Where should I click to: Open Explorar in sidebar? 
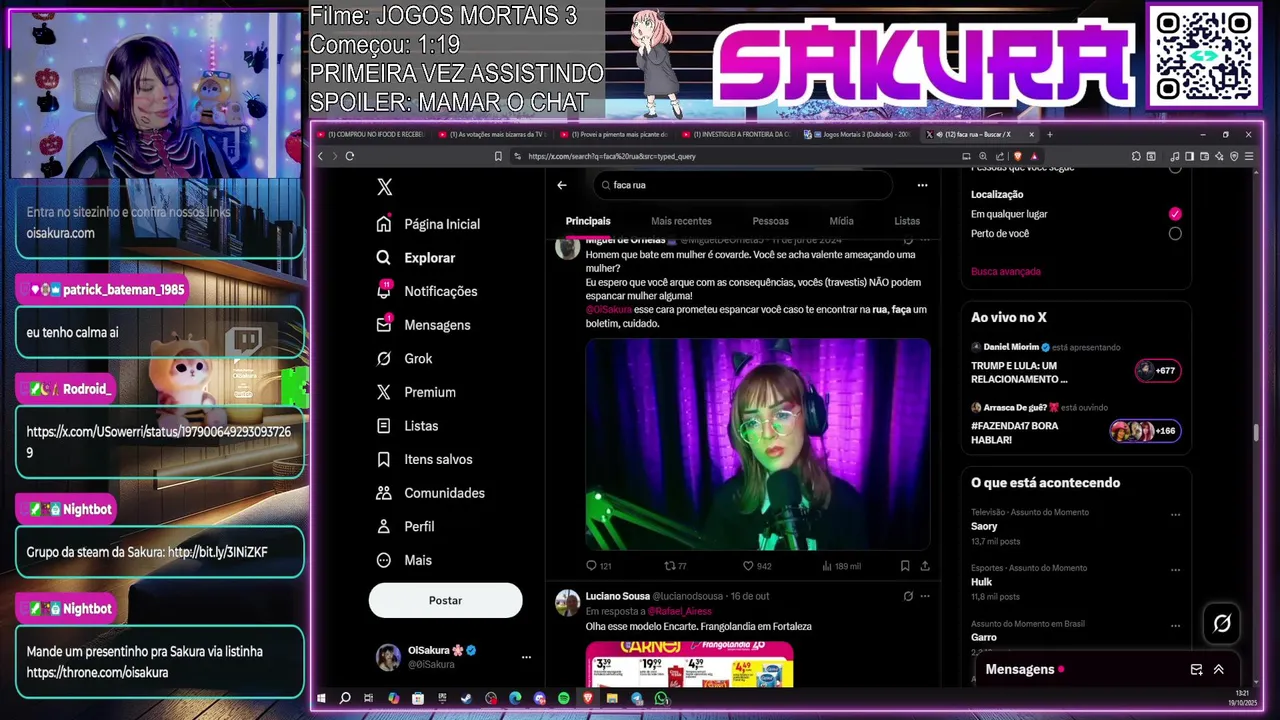click(416, 258)
